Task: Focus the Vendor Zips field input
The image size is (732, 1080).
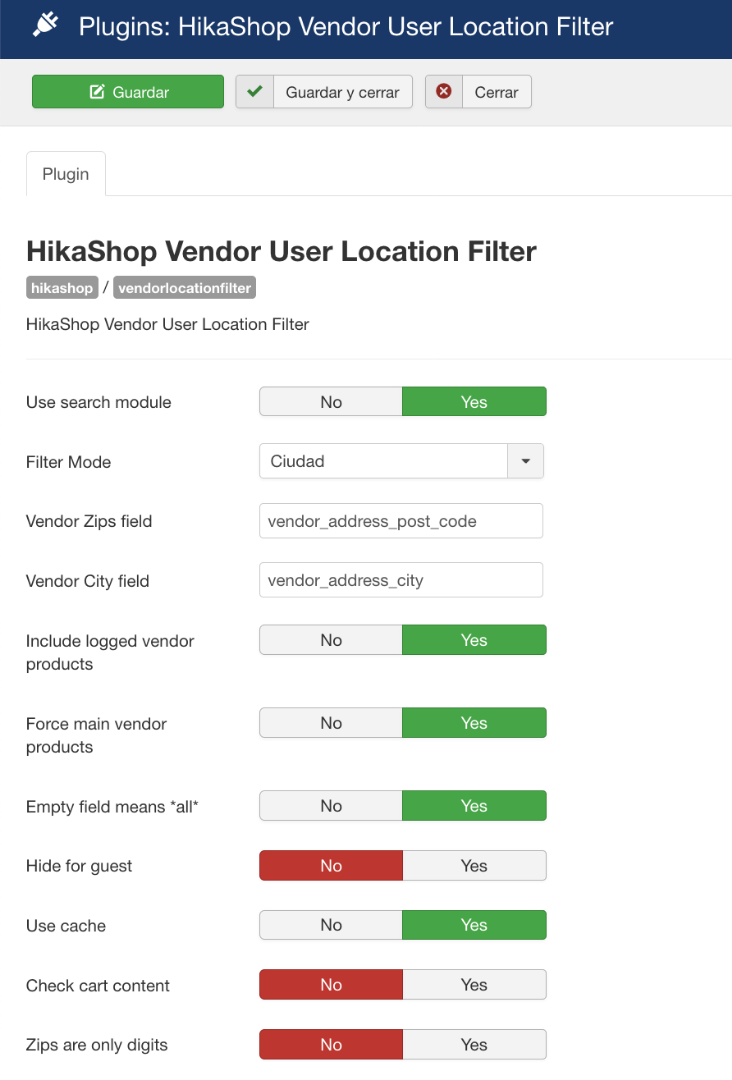Action: point(401,521)
